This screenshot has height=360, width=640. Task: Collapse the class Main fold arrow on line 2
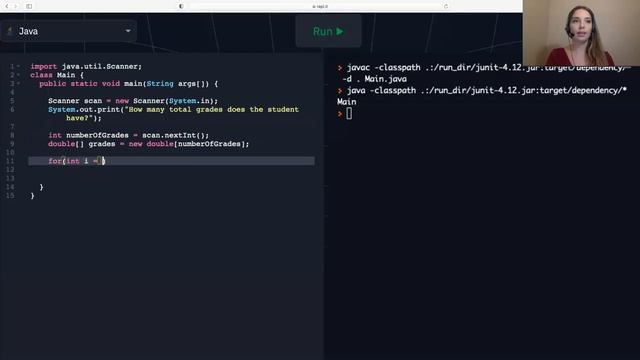[x=18, y=75]
